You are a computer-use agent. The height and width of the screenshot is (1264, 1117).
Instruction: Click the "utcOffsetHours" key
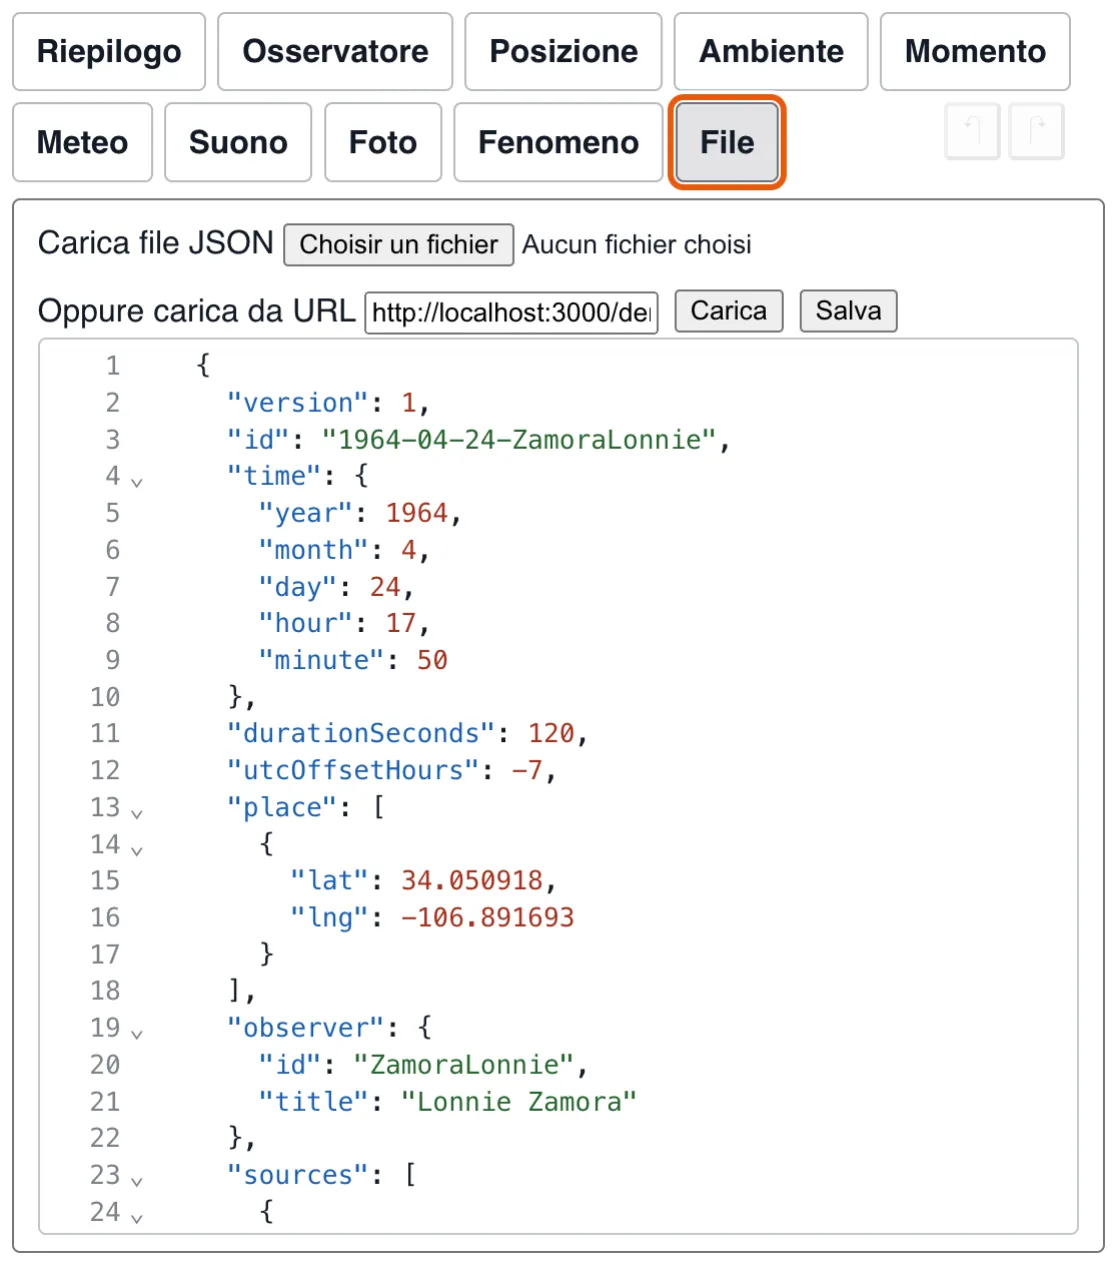pos(353,770)
